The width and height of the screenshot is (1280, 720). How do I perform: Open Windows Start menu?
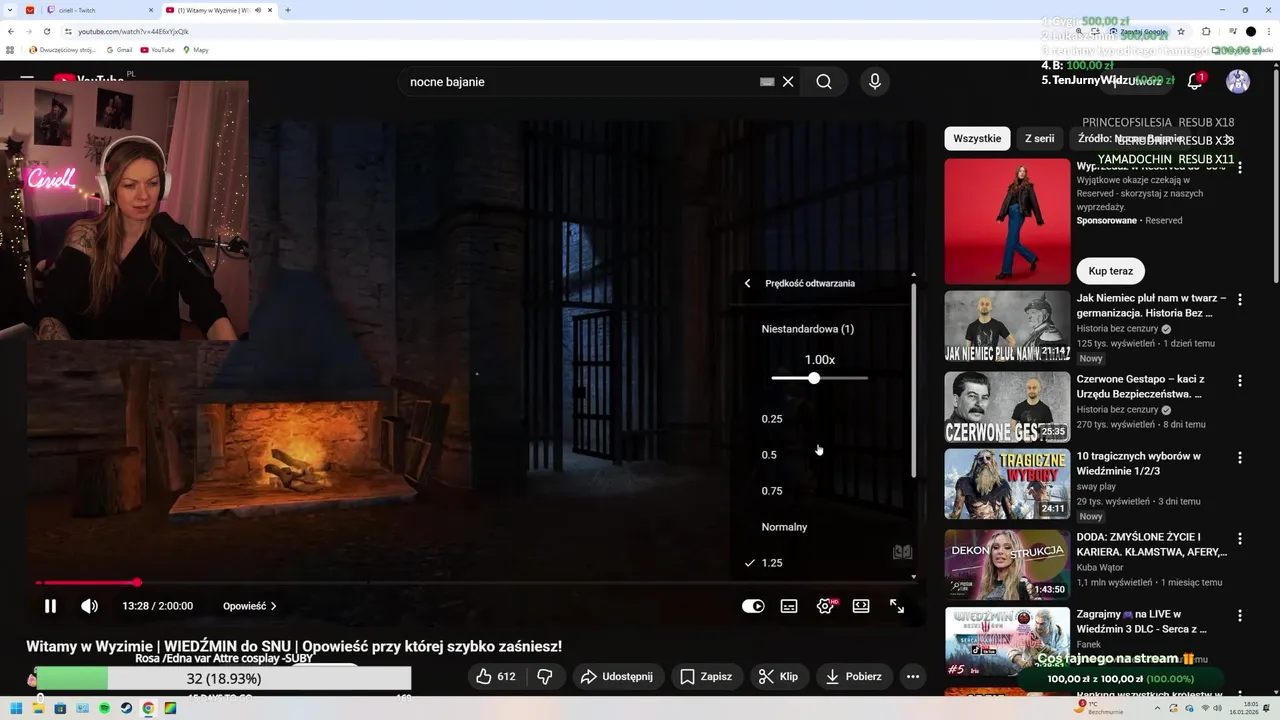(x=16, y=708)
